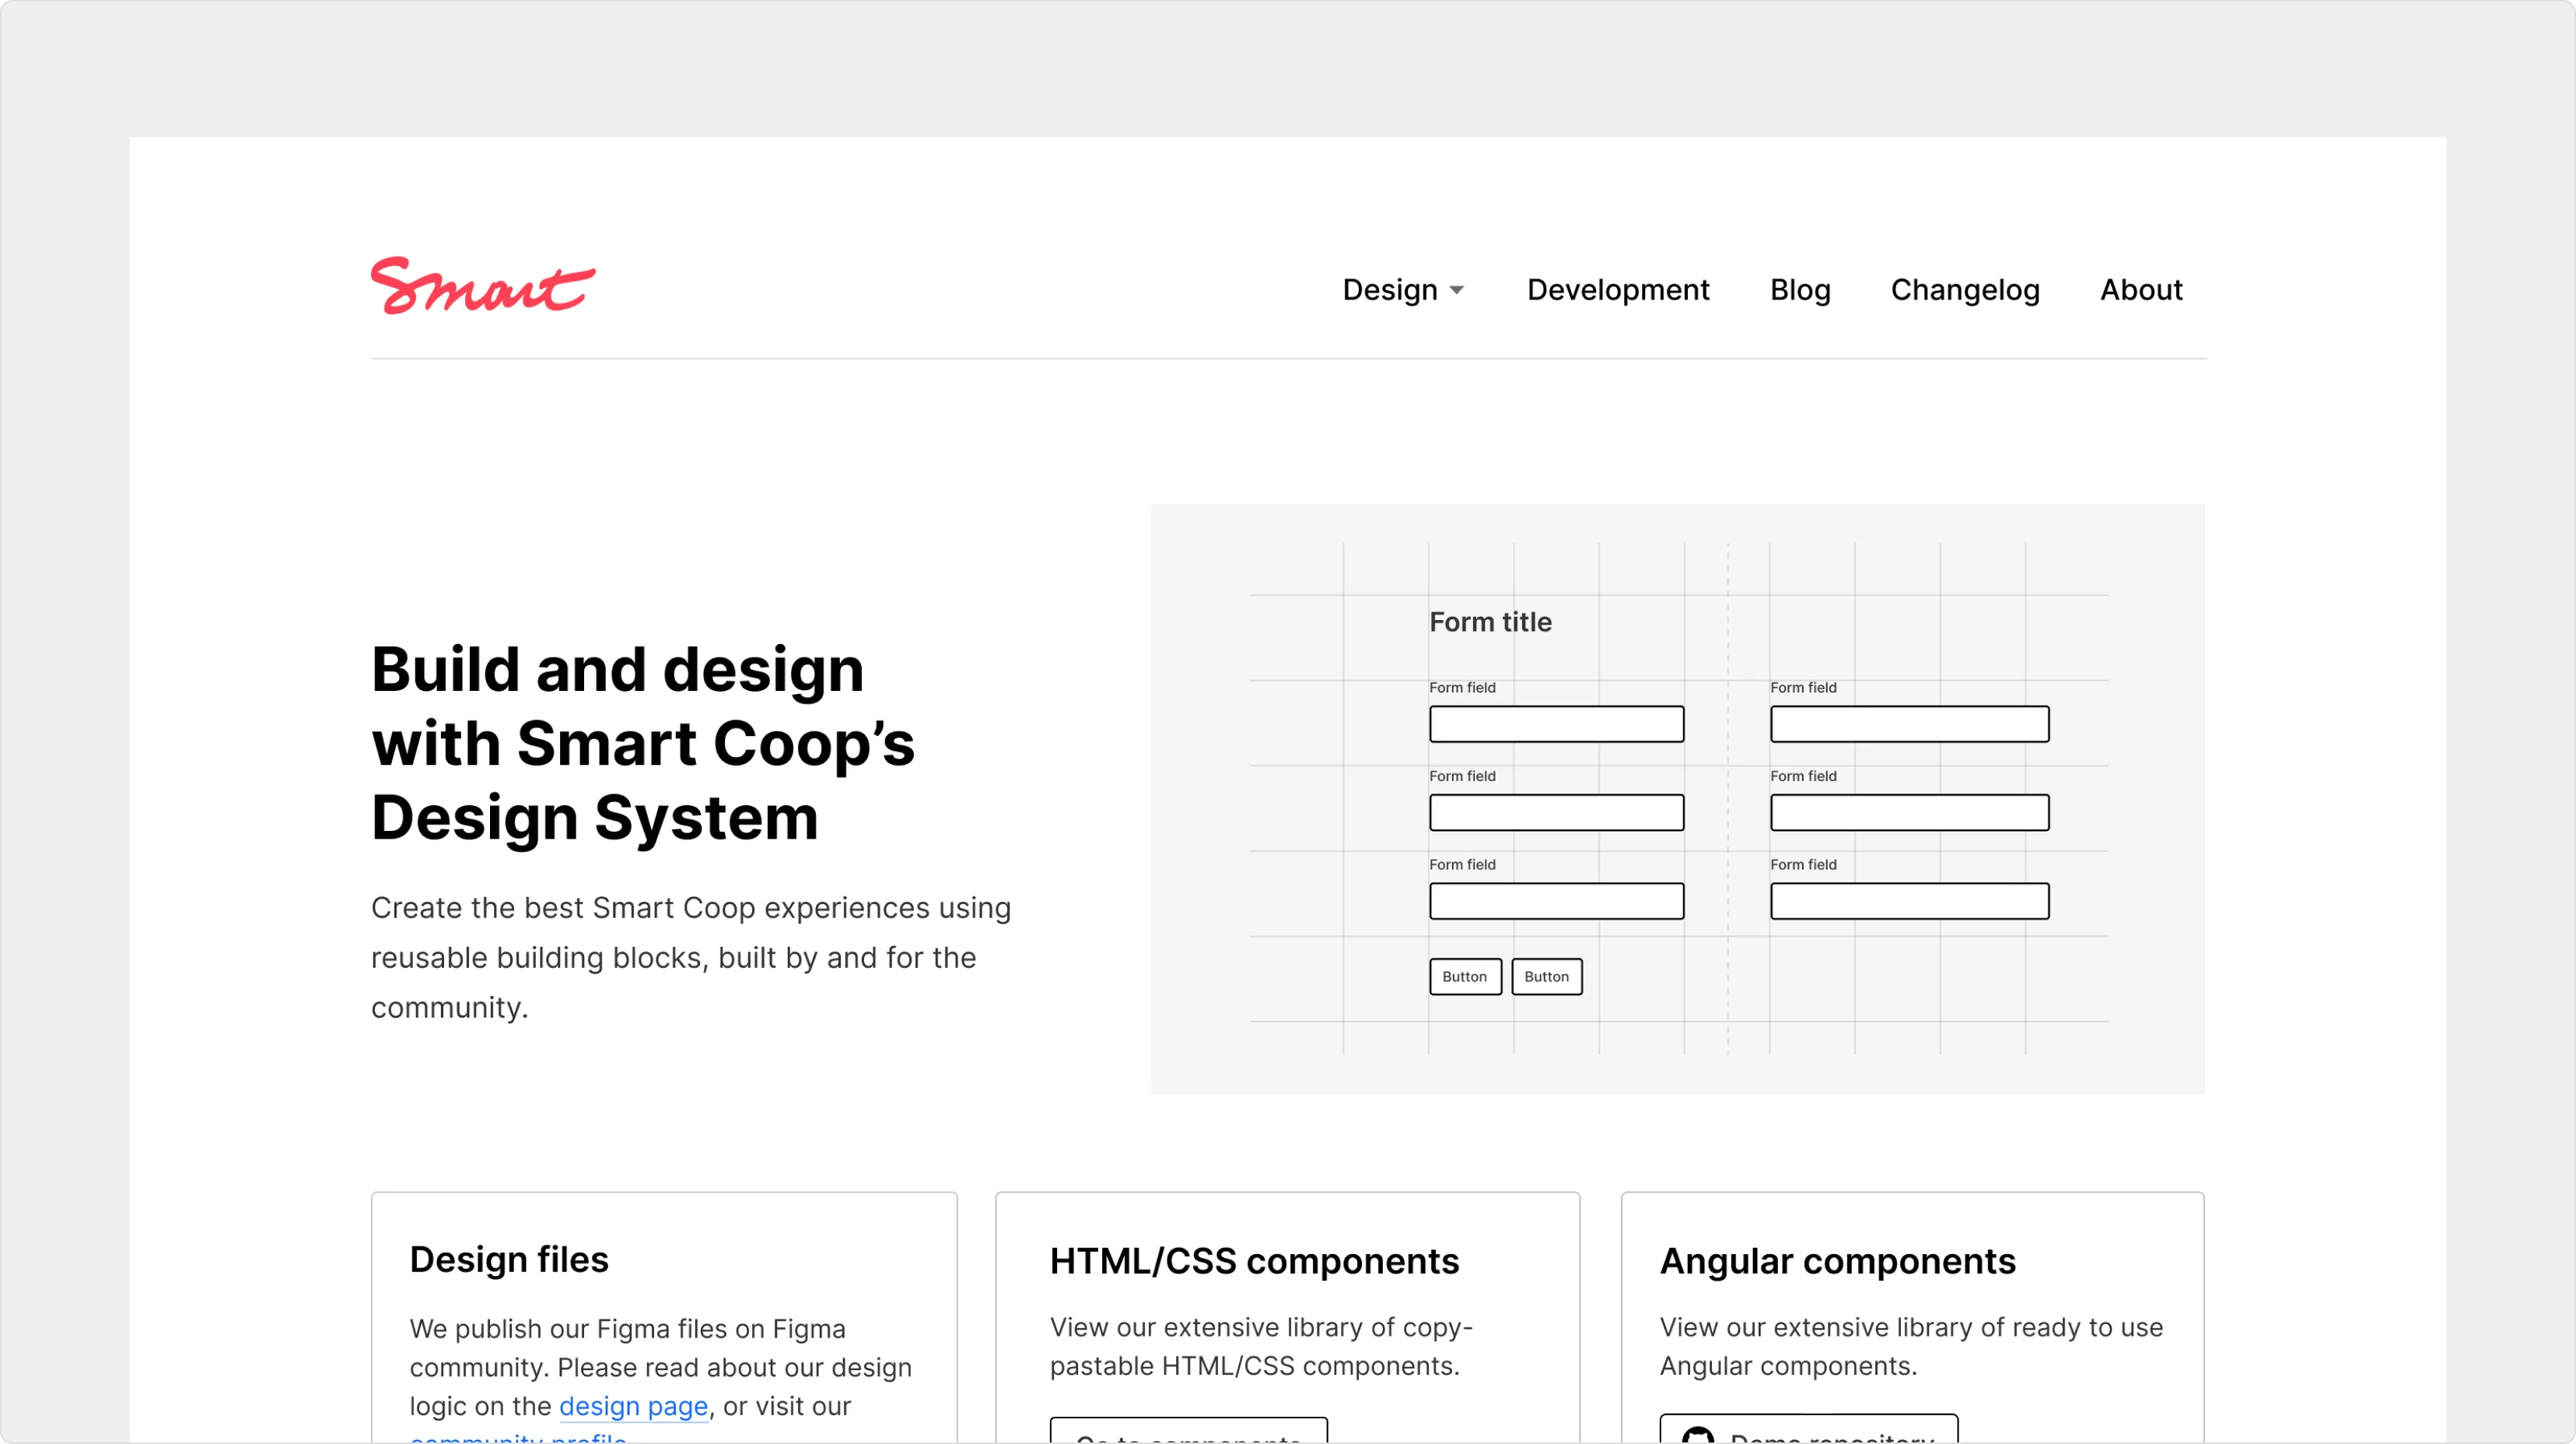Click 'Angular components.' description text

[1788, 1366]
